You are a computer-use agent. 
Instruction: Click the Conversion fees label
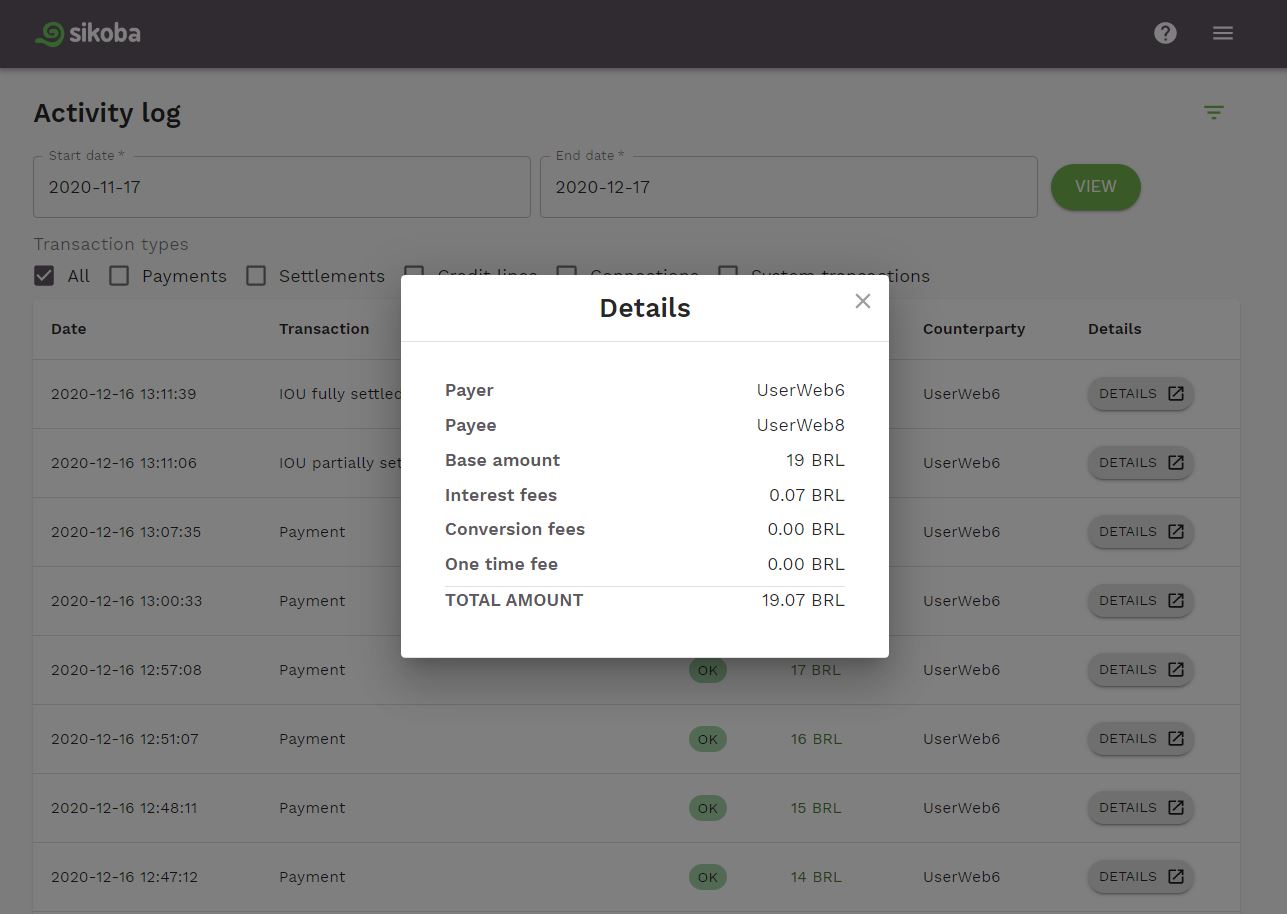[515, 529]
